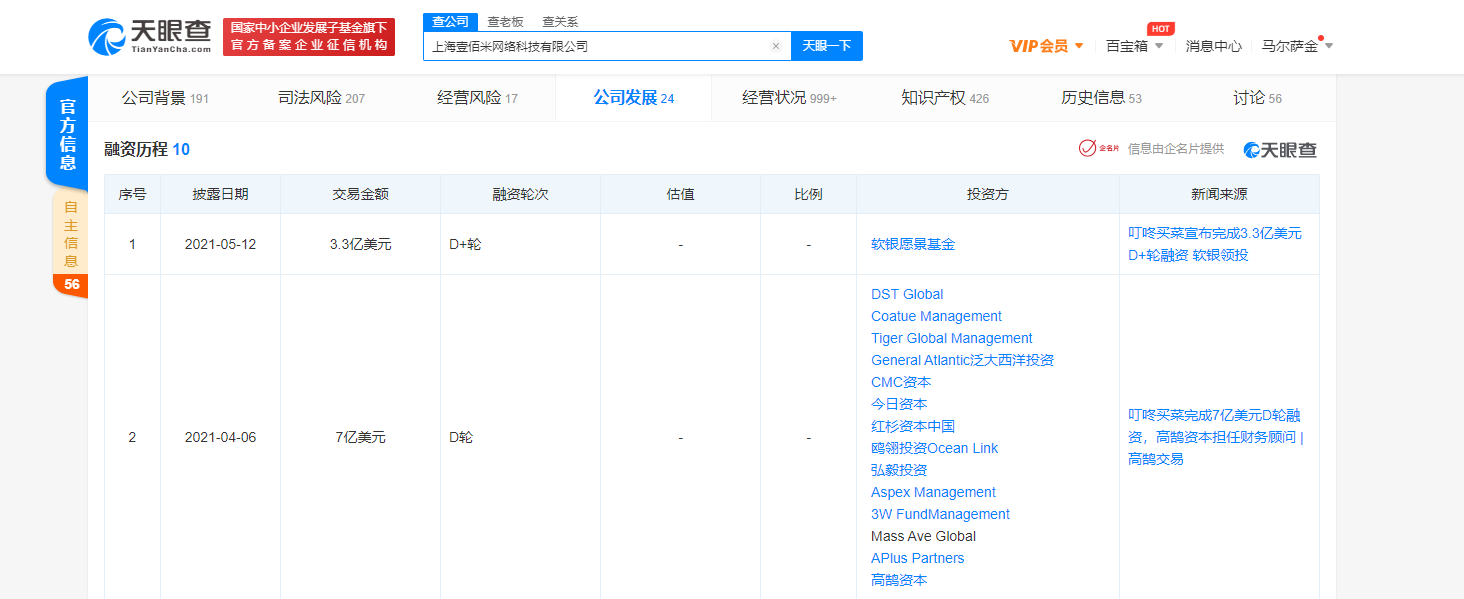Click the amount cell 3.3亿美元
The image size is (1464, 599).
(360, 244)
